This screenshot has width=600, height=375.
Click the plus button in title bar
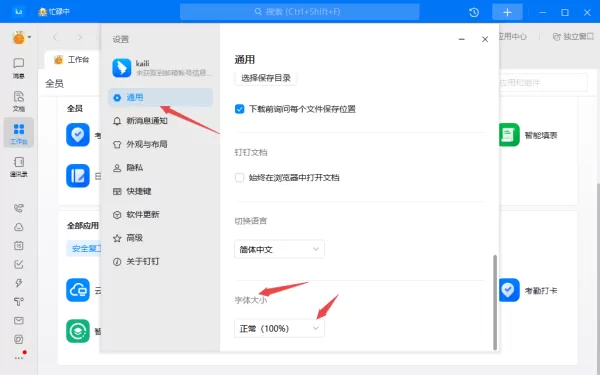point(507,12)
